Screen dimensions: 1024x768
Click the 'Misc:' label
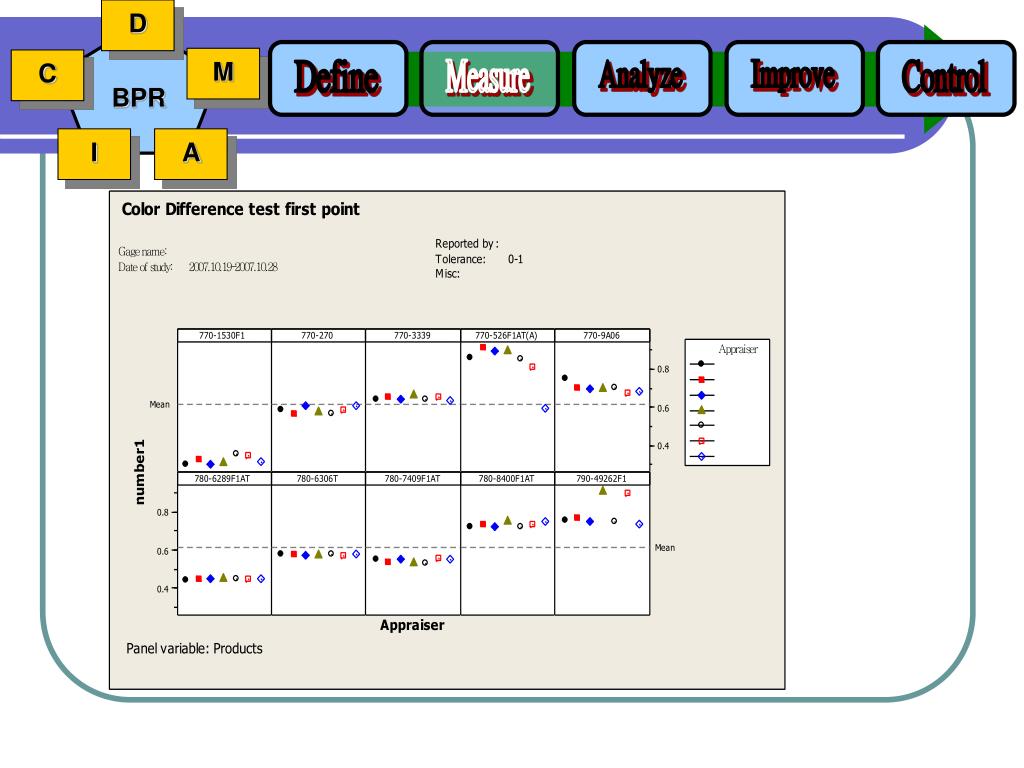[x=447, y=274]
